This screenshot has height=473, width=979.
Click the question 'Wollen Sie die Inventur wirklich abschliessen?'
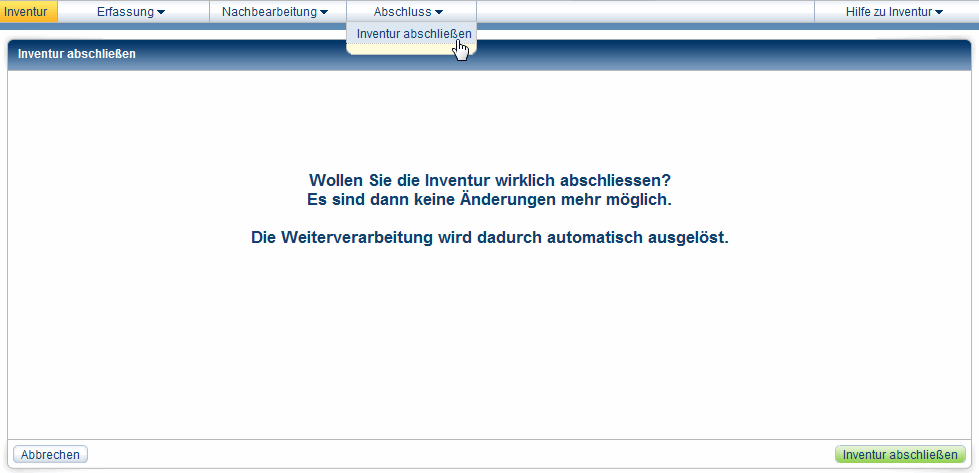(489, 180)
